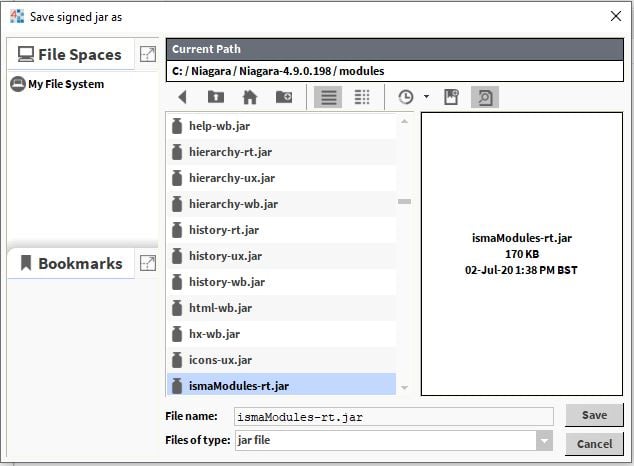Viewport: 634px width, 466px height.
Task: Click the File Spaces panel header
Action: (71, 54)
